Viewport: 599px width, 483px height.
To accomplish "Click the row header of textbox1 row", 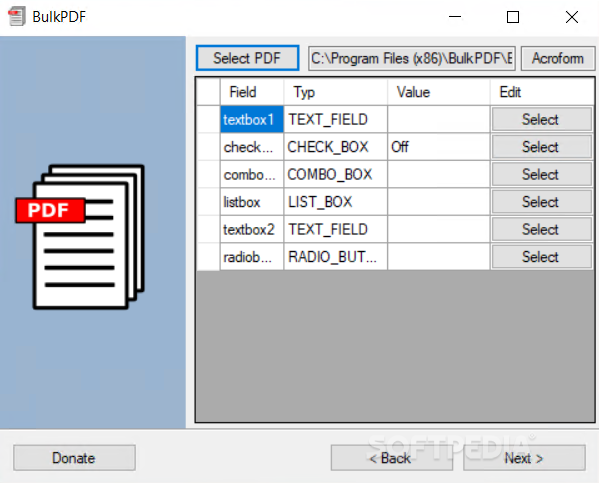I will (x=208, y=120).
